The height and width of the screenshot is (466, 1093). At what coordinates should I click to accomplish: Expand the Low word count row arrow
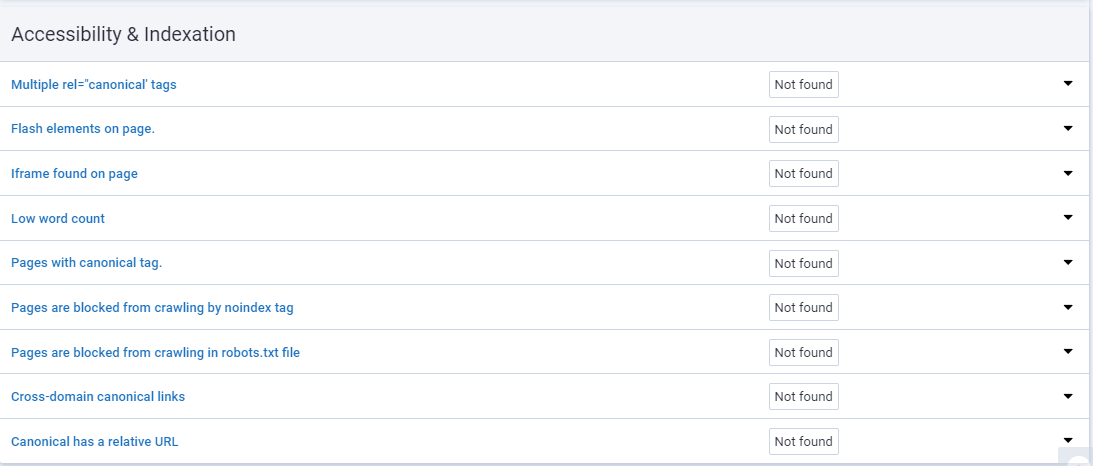(1067, 217)
